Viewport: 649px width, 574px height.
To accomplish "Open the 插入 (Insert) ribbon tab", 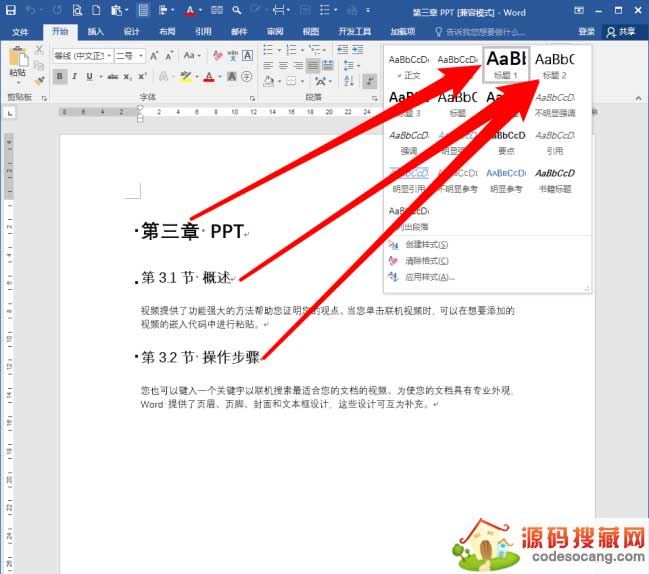I will tap(96, 31).
